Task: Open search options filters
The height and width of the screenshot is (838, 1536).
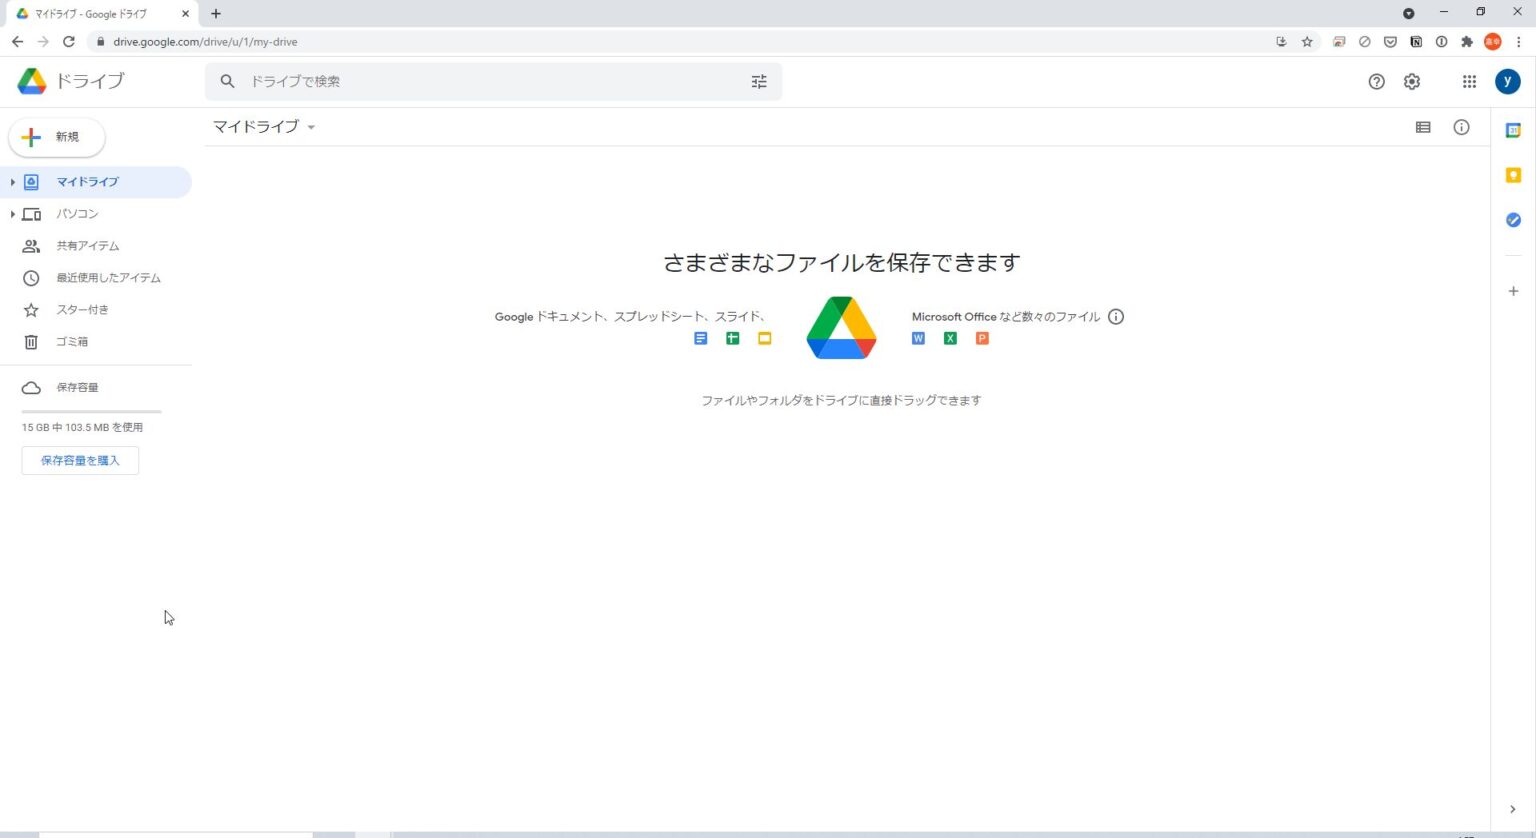Action: (759, 81)
